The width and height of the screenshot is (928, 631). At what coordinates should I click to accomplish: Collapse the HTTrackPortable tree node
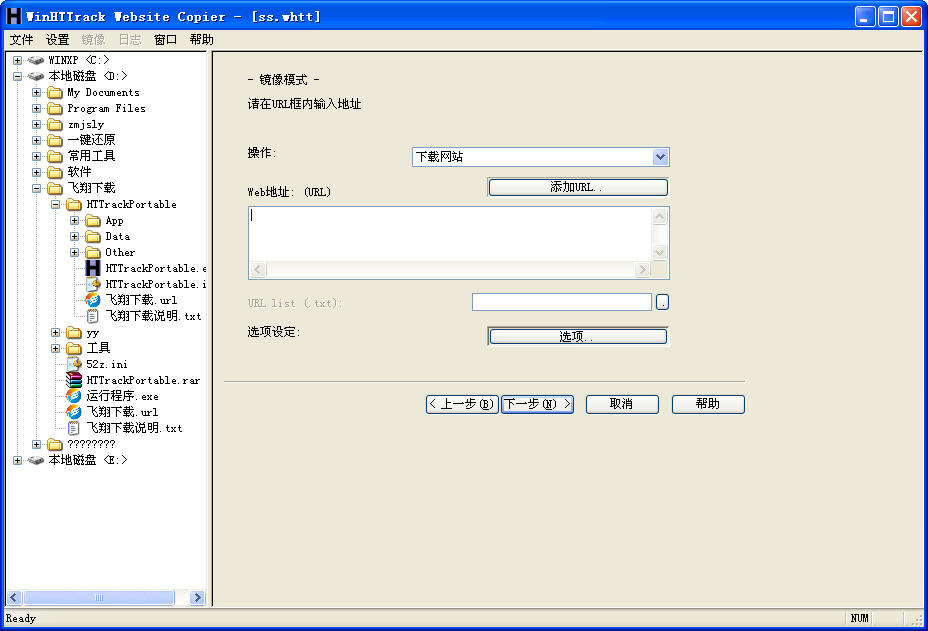56,205
